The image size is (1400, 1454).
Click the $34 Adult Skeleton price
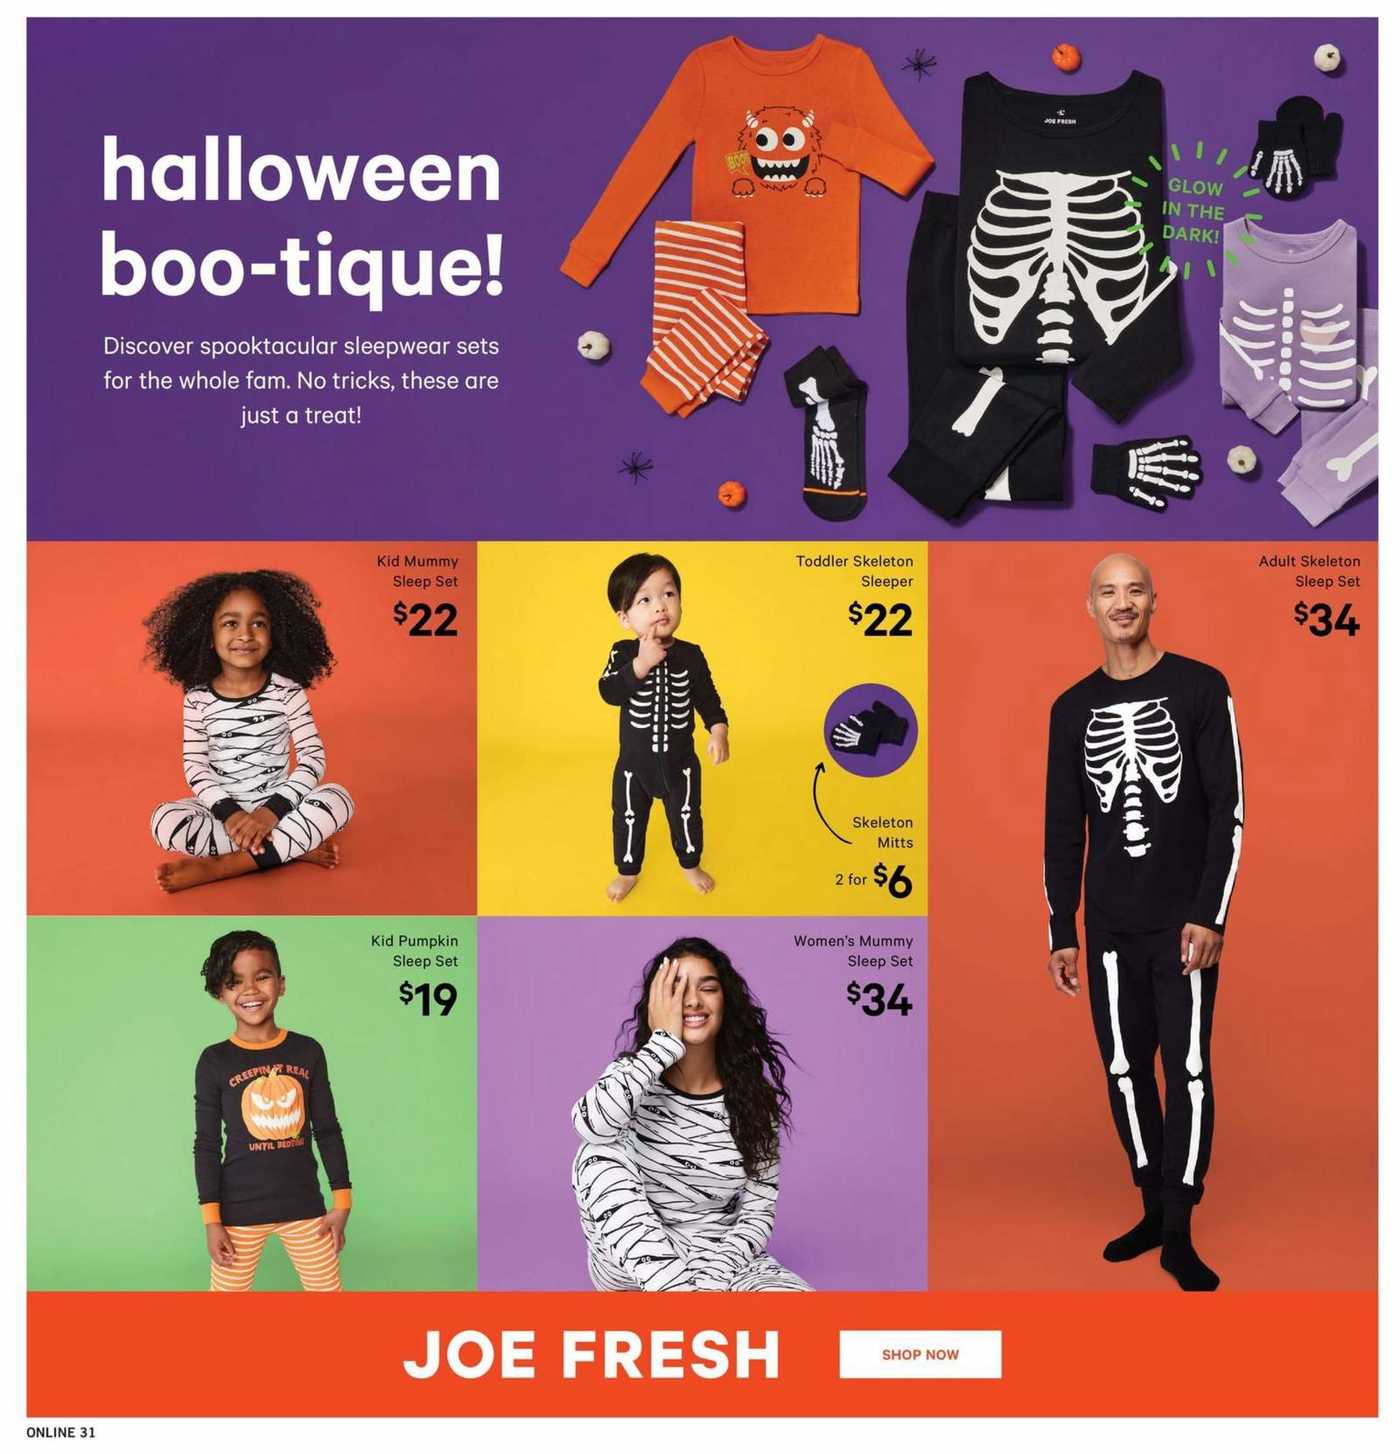[1327, 619]
